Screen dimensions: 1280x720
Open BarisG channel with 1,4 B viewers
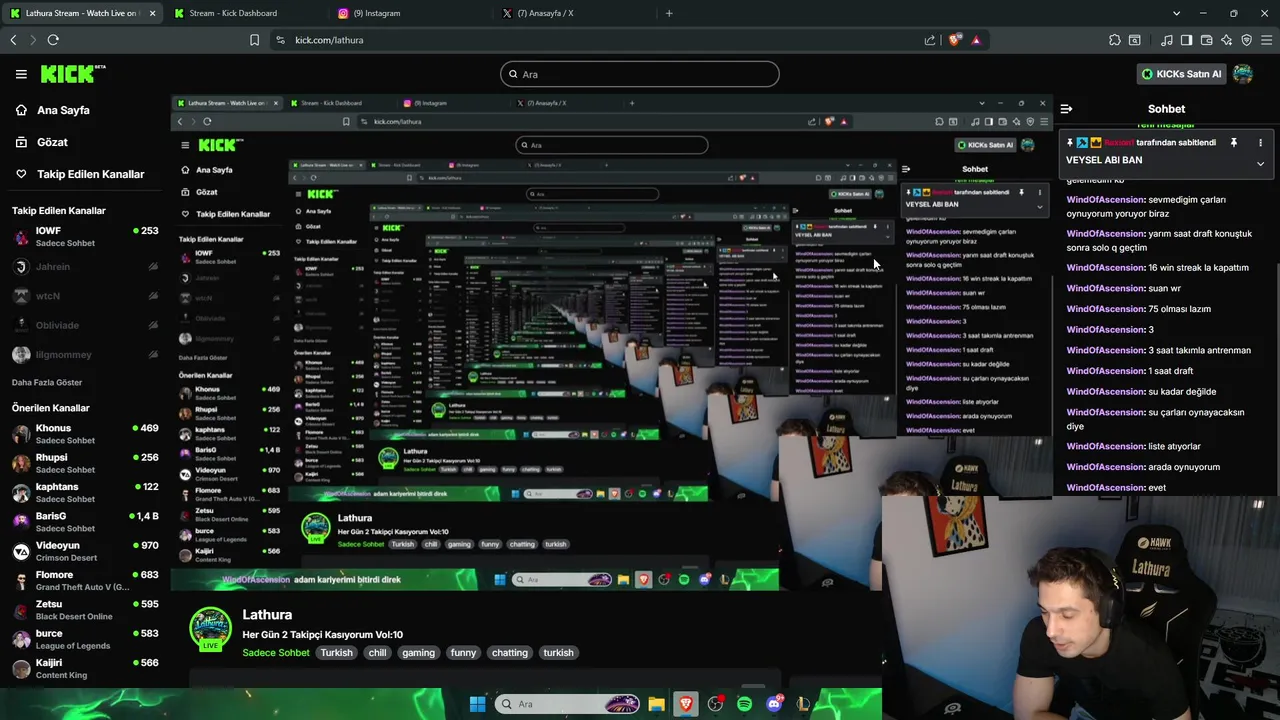(85, 522)
